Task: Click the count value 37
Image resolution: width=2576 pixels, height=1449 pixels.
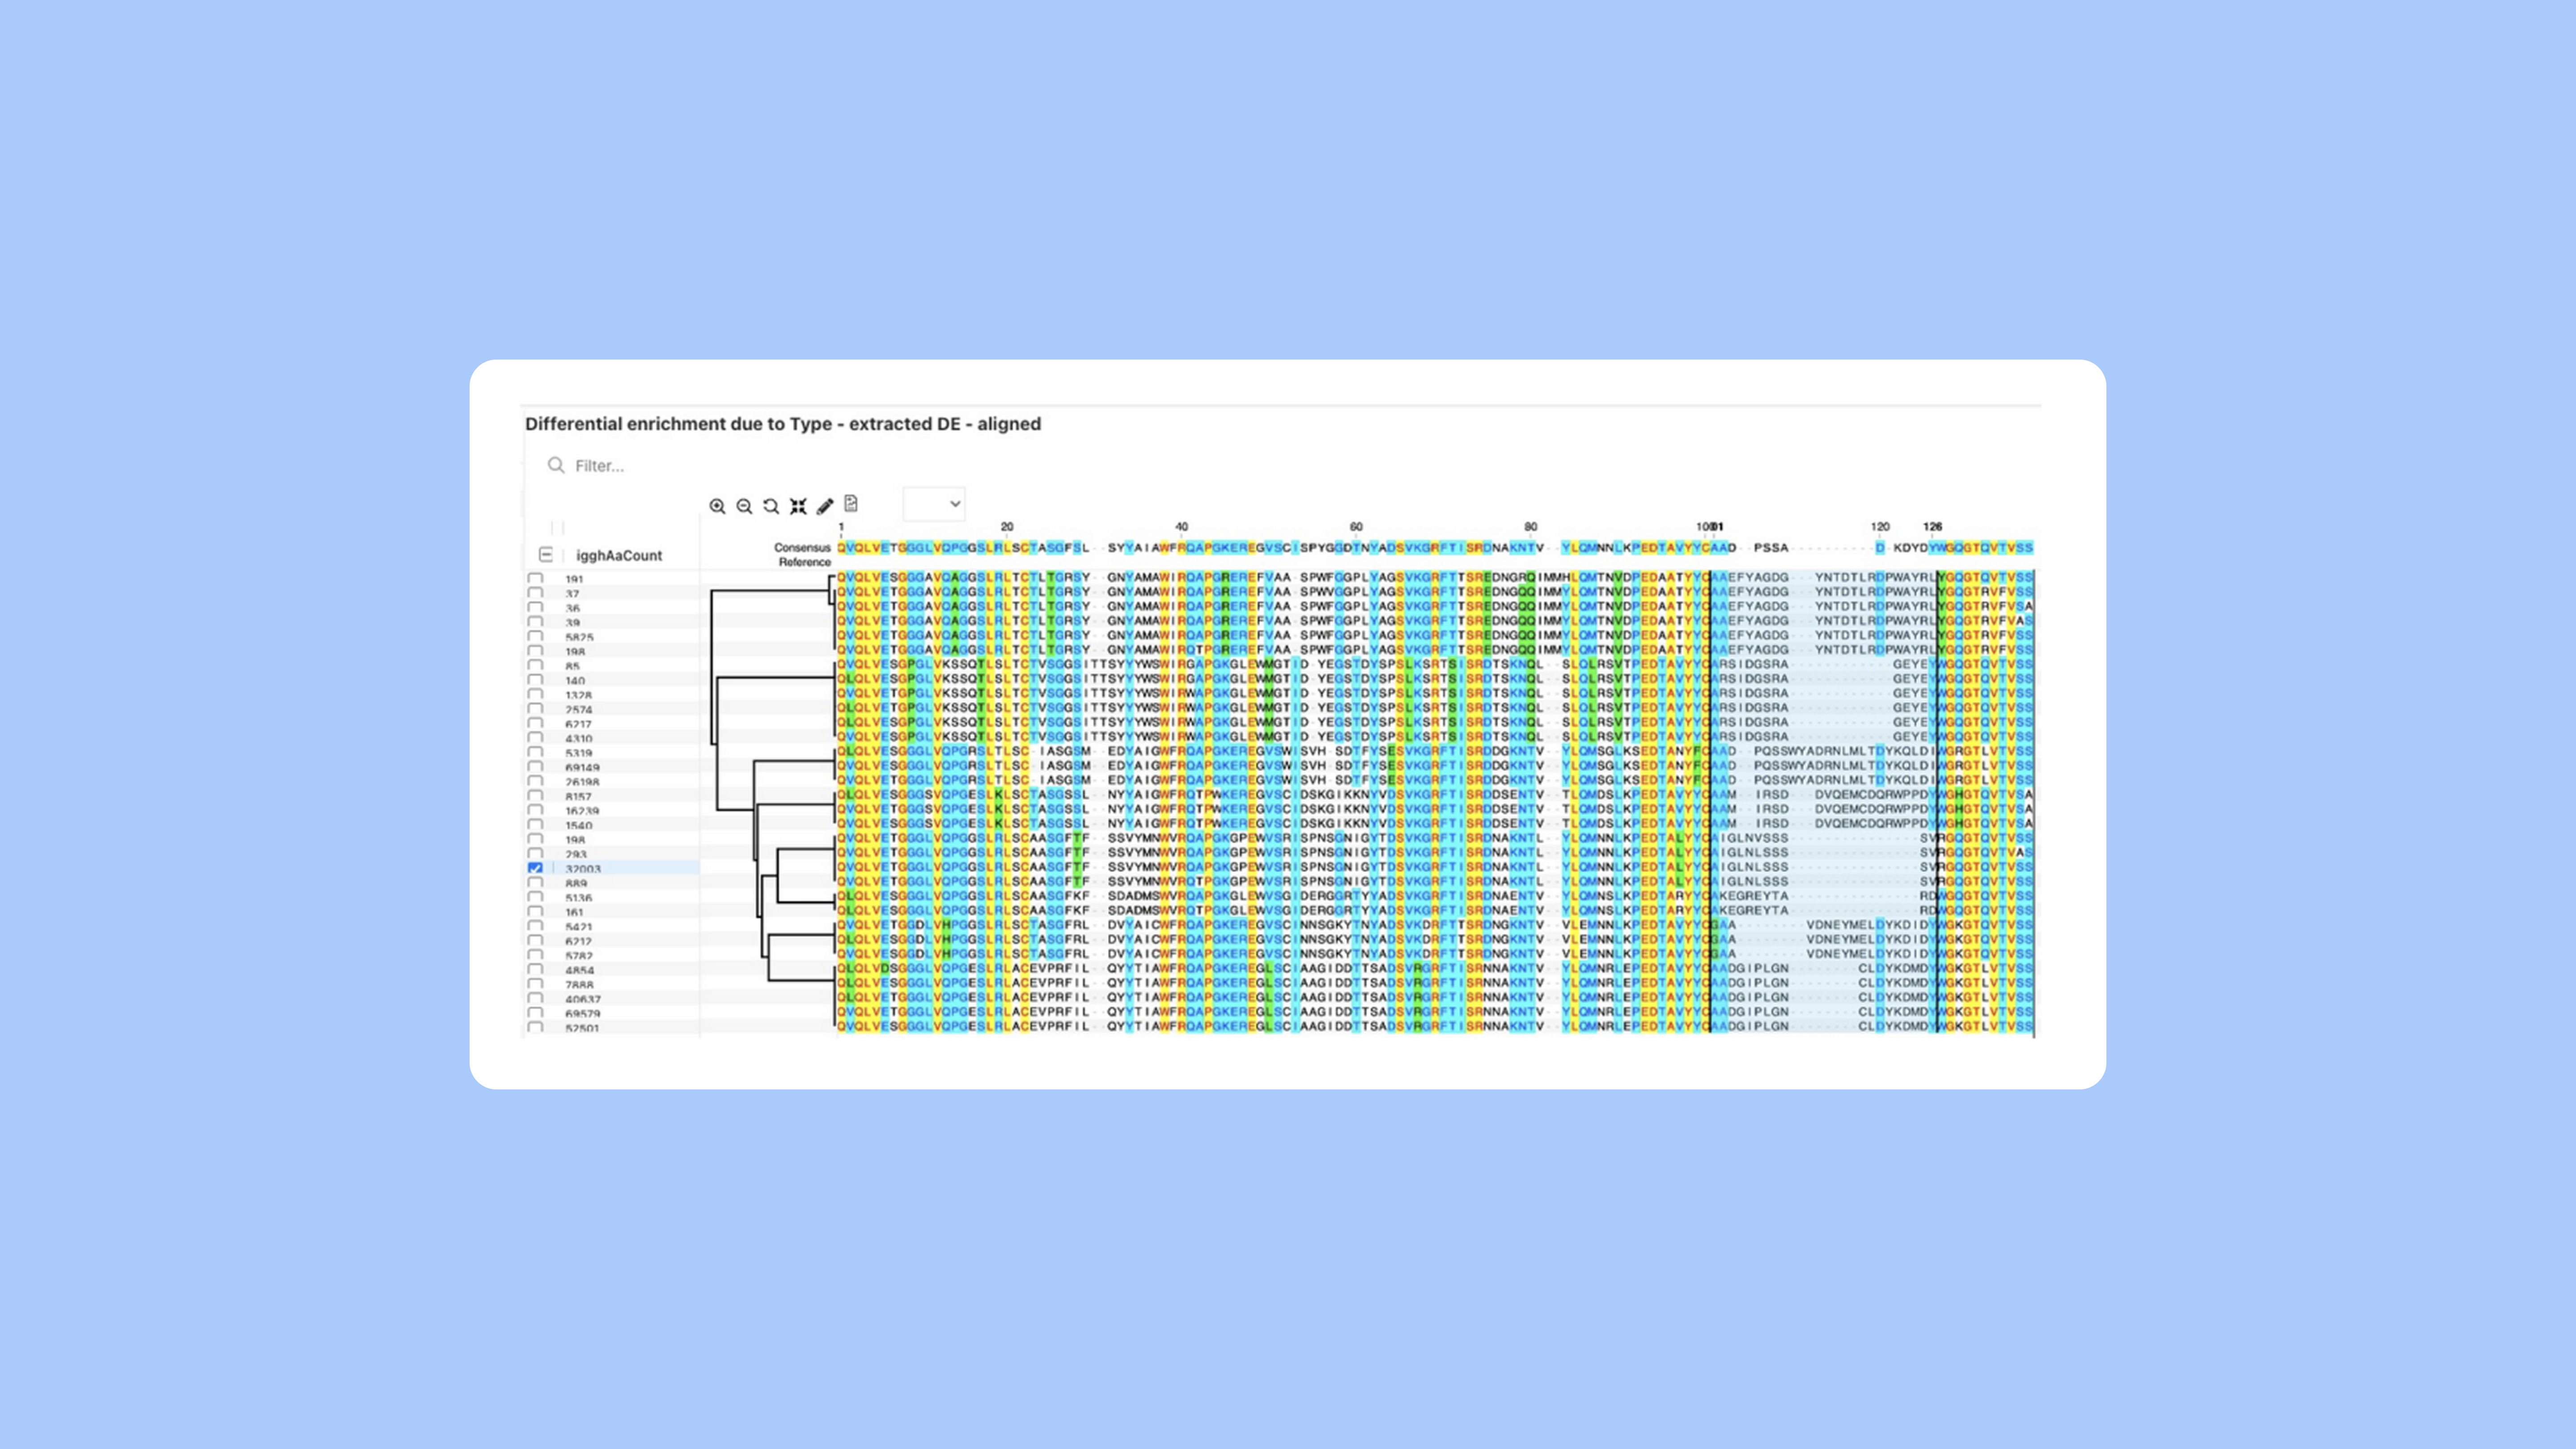Action: point(572,594)
